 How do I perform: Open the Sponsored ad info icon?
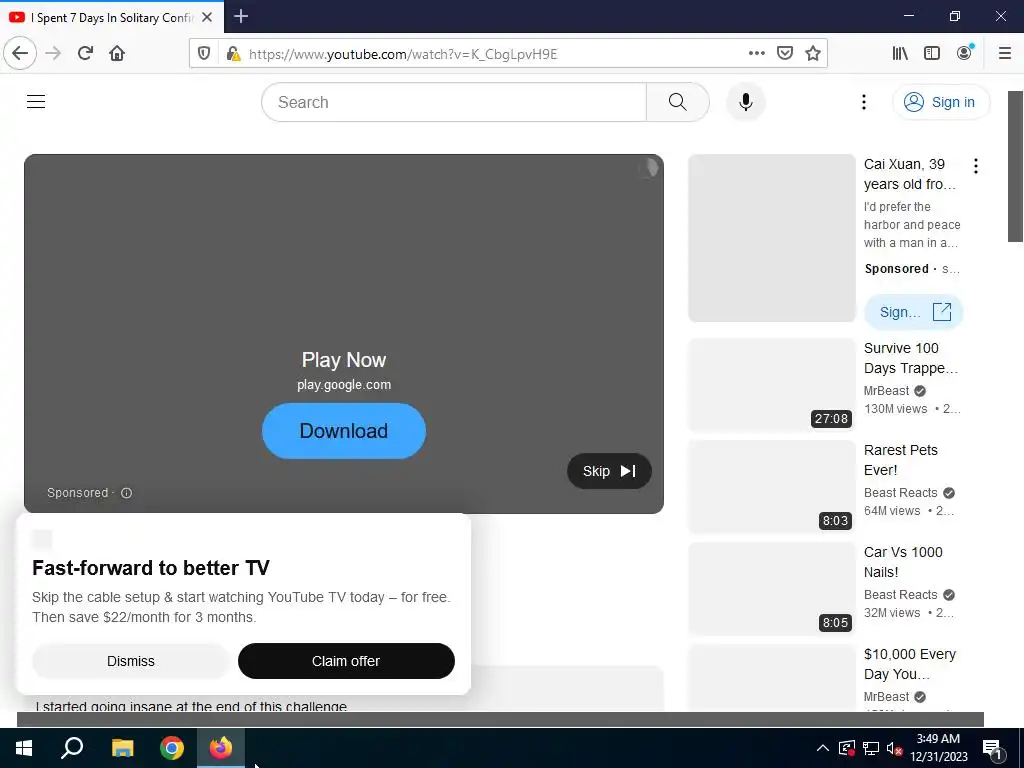tap(127, 493)
